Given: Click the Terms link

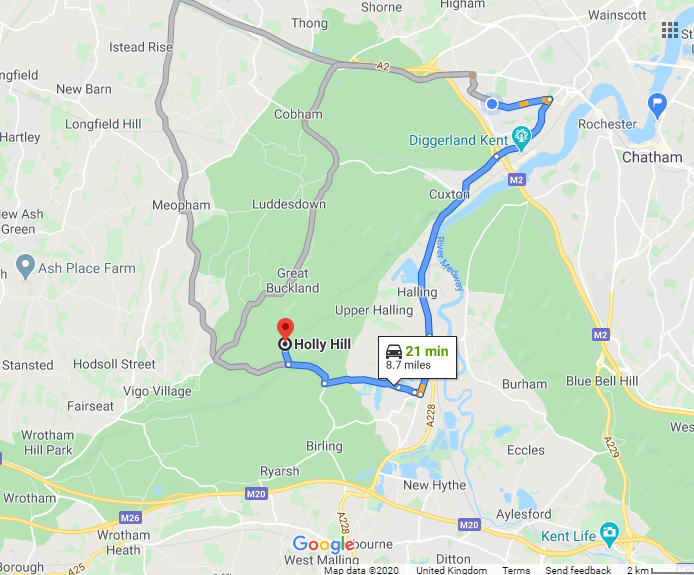Looking at the screenshot, I should (x=516, y=570).
